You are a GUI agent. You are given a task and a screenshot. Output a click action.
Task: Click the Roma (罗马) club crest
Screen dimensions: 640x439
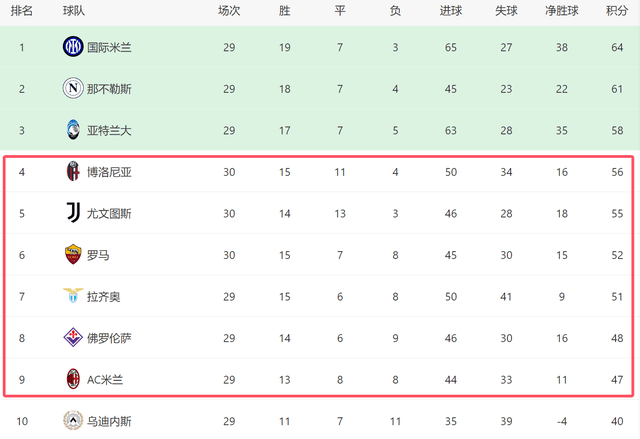tap(72, 255)
